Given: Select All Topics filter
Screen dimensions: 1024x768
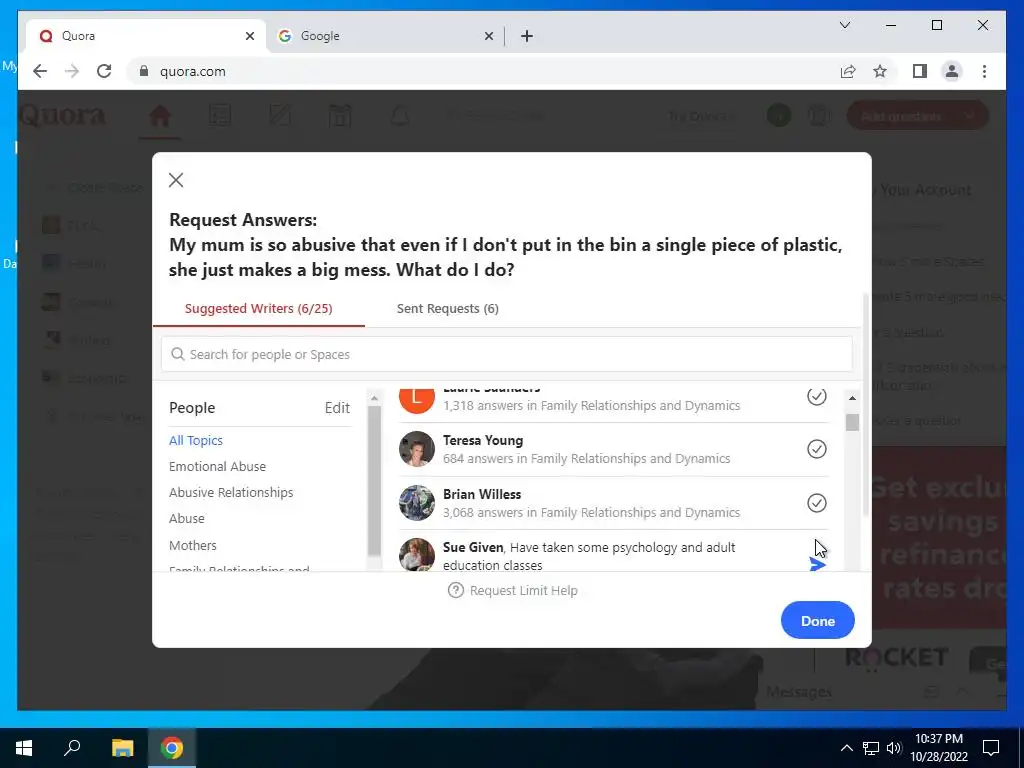Looking at the screenshot, I should (x=196, y=440).
